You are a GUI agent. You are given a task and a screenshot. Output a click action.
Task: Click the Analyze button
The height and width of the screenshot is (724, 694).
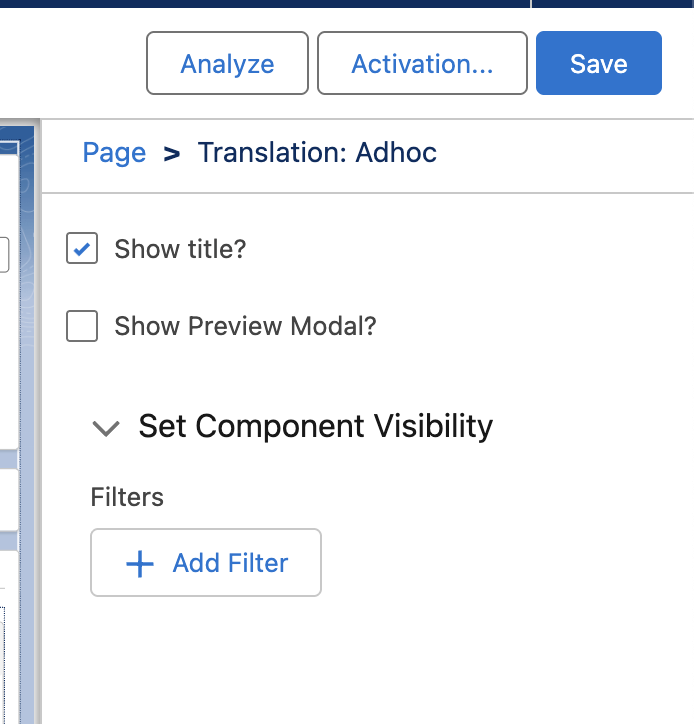point(227,64)
